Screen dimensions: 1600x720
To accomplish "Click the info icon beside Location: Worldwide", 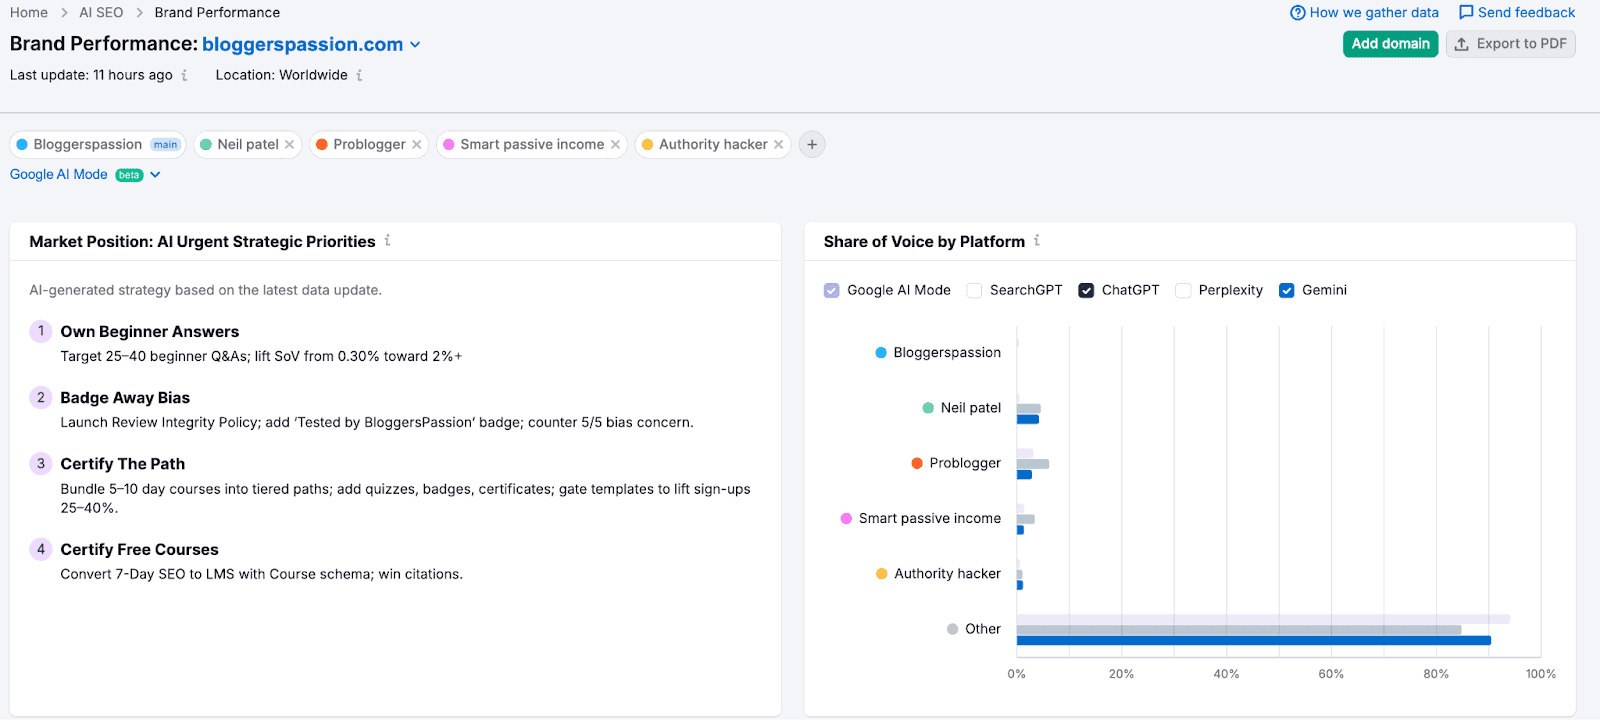I will [x=359, y=75].
